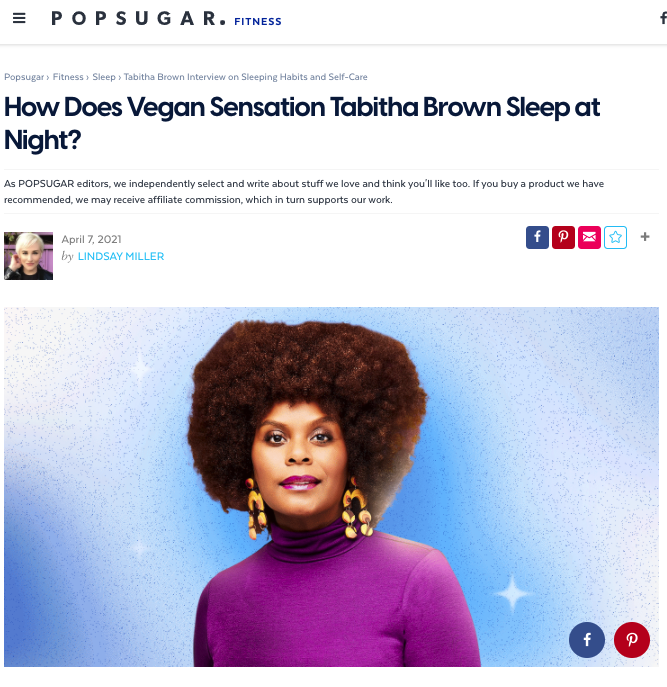Share hero image on Facebook round button
The width and height of the screenshot is (667, 687).
(587, 640)
